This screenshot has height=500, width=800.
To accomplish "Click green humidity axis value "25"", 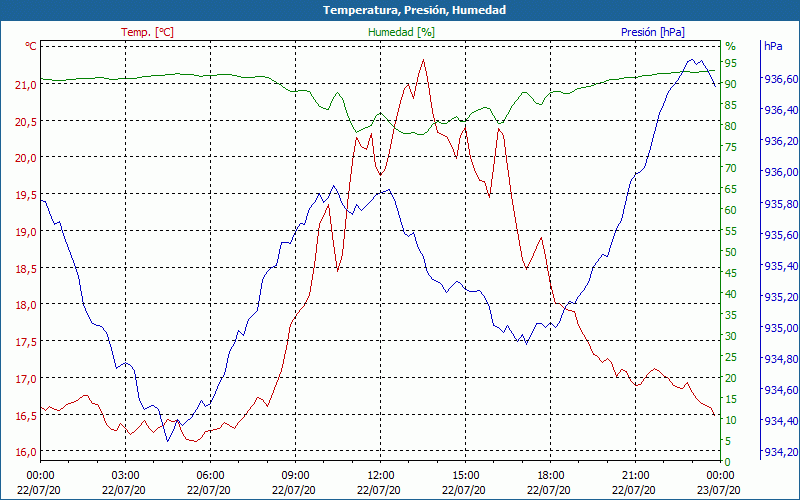I will (731, 357).
